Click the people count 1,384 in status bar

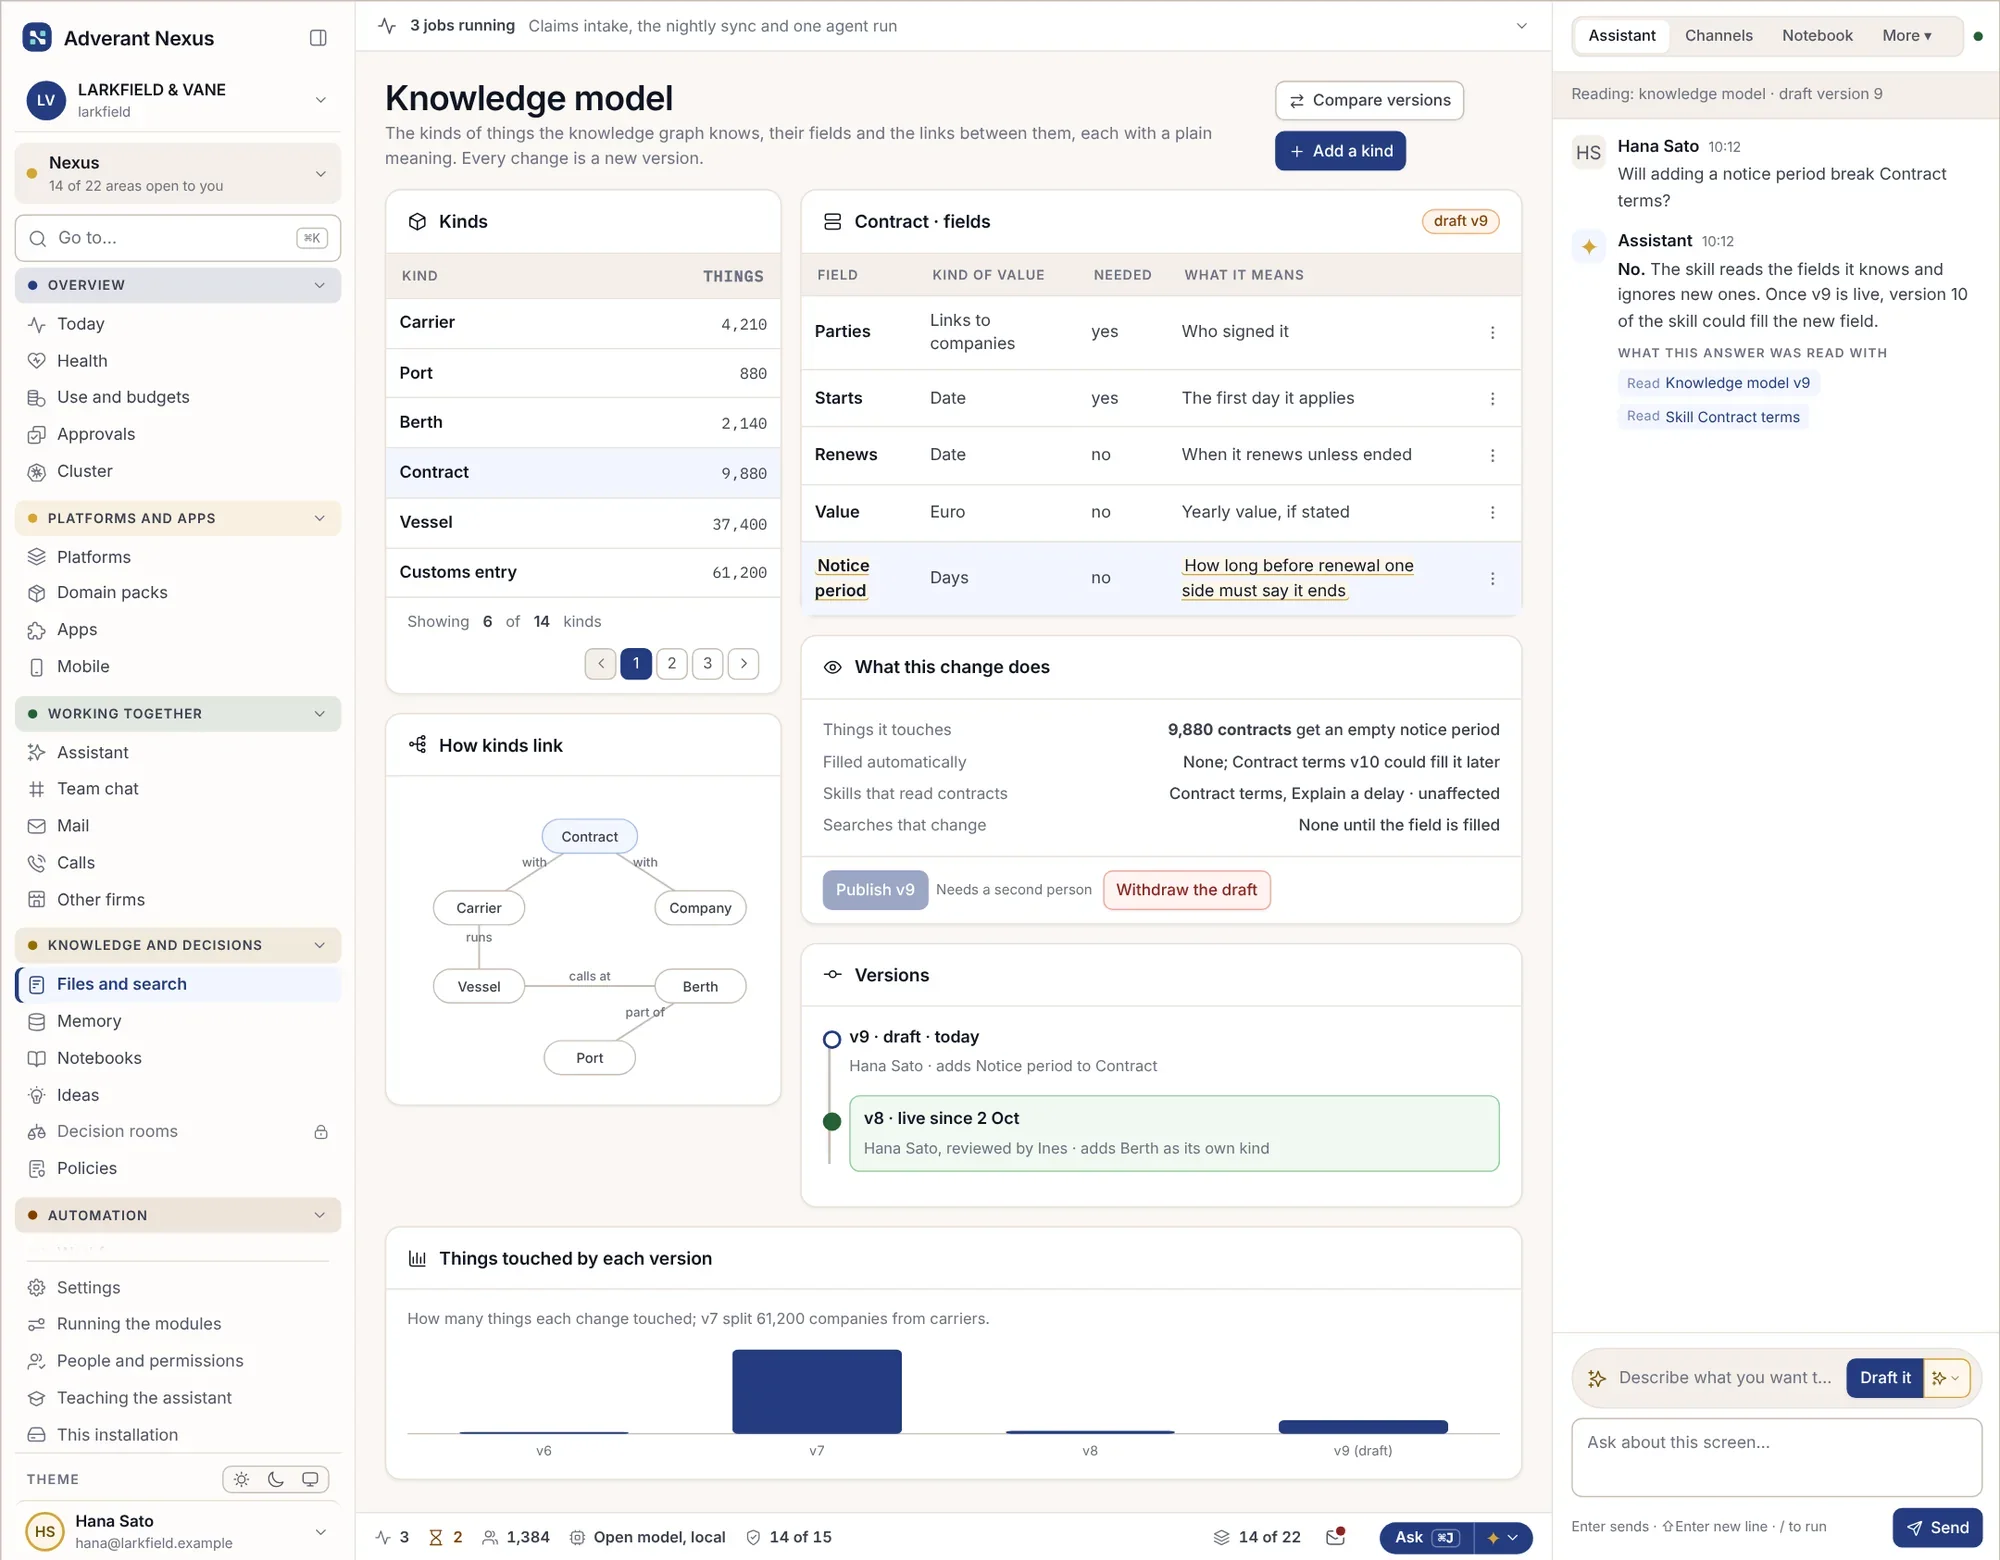point(516,1537)
